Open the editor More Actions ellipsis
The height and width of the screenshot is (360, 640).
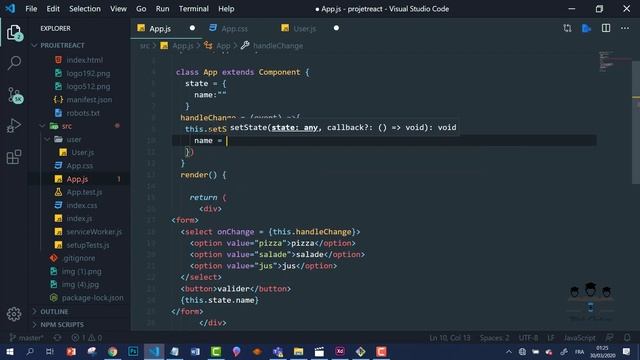point(625,28)
